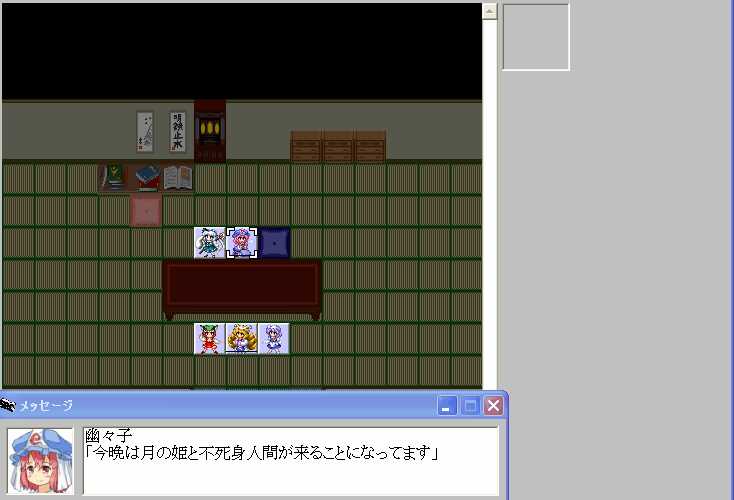
Task: Click the blue closed book on the shelf
Action: (x=147, y=178)
